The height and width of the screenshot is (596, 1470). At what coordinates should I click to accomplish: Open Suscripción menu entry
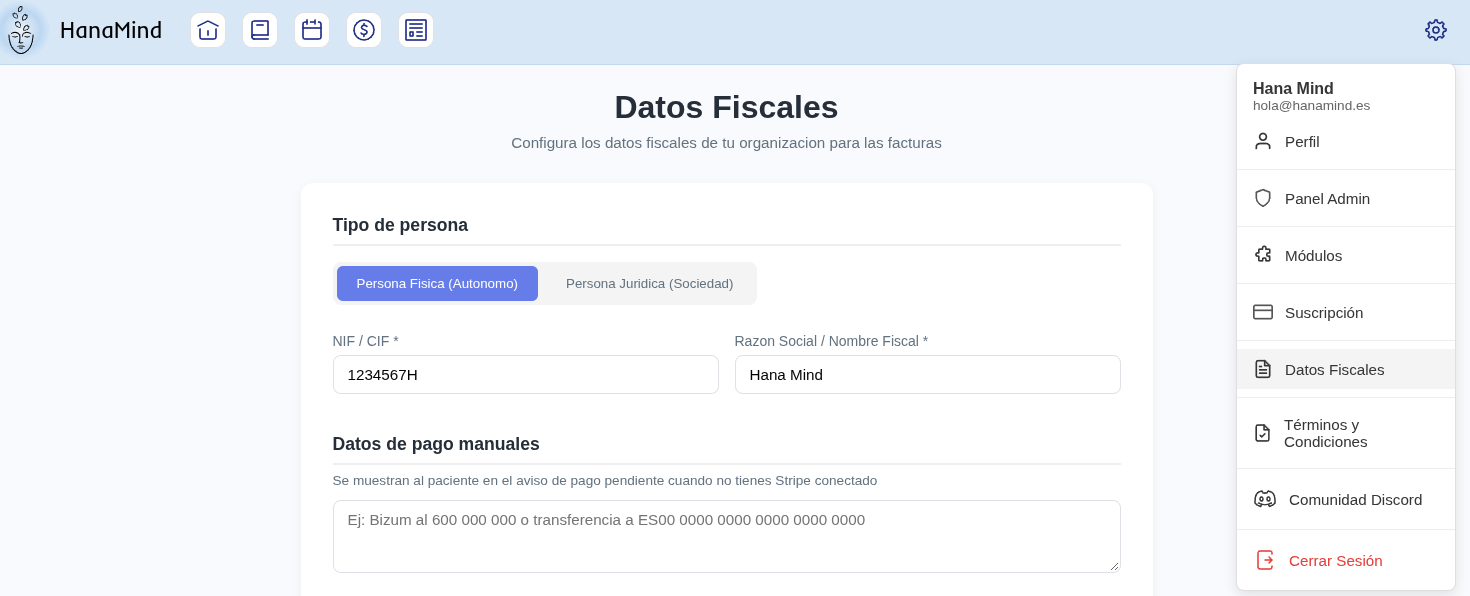click(1346, 312)
